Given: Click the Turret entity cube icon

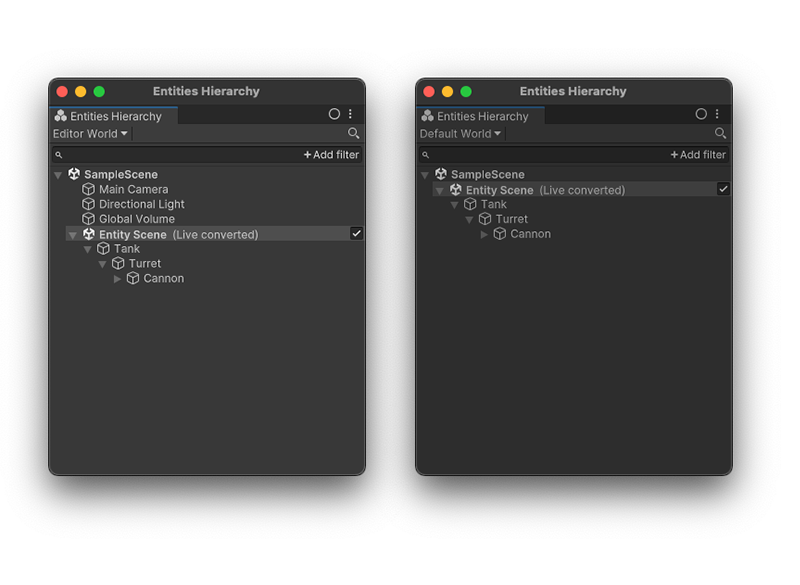Looking at the screenshot, I should point(120,263).
